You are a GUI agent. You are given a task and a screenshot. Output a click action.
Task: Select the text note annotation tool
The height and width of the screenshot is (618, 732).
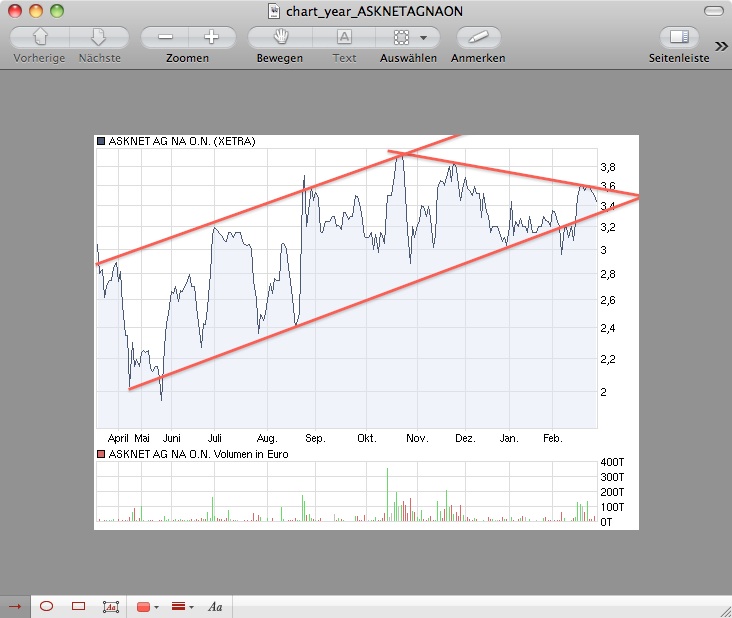point(111,607)
